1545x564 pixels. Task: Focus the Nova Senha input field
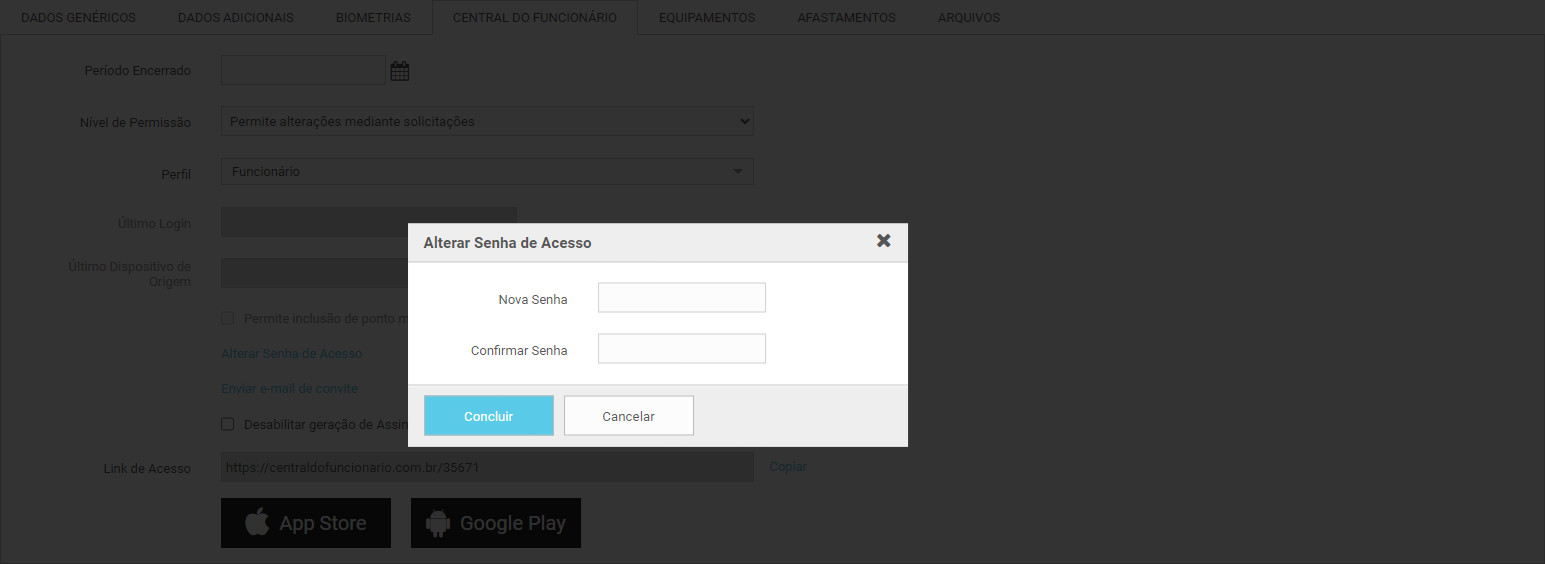(681, 298)
